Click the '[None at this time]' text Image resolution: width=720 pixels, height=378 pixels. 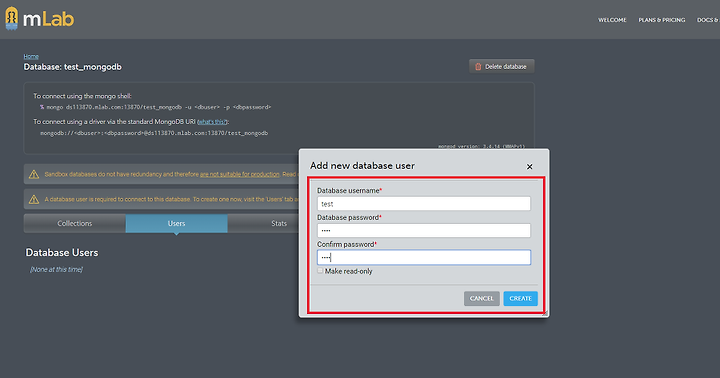click(56, 270)
